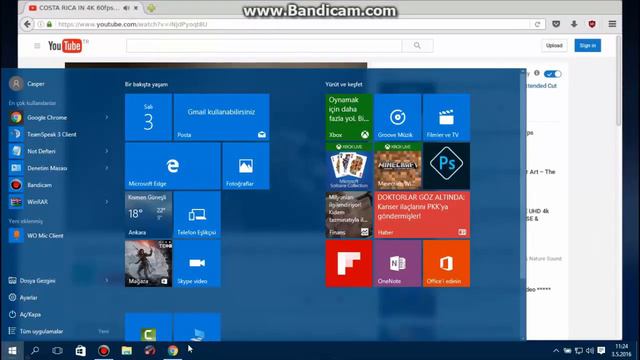Open the Posta mail tile

[221, 117]
